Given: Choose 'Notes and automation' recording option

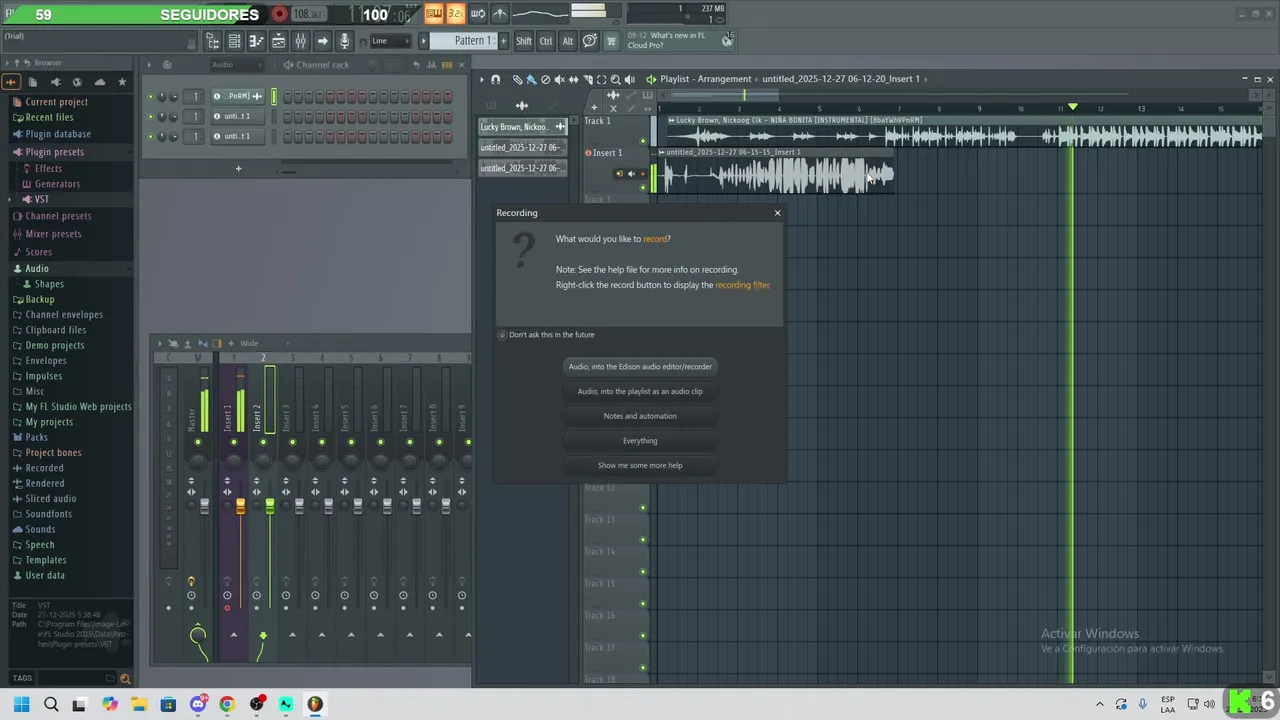Looking at the screenshot, I should tap(640, 416).
